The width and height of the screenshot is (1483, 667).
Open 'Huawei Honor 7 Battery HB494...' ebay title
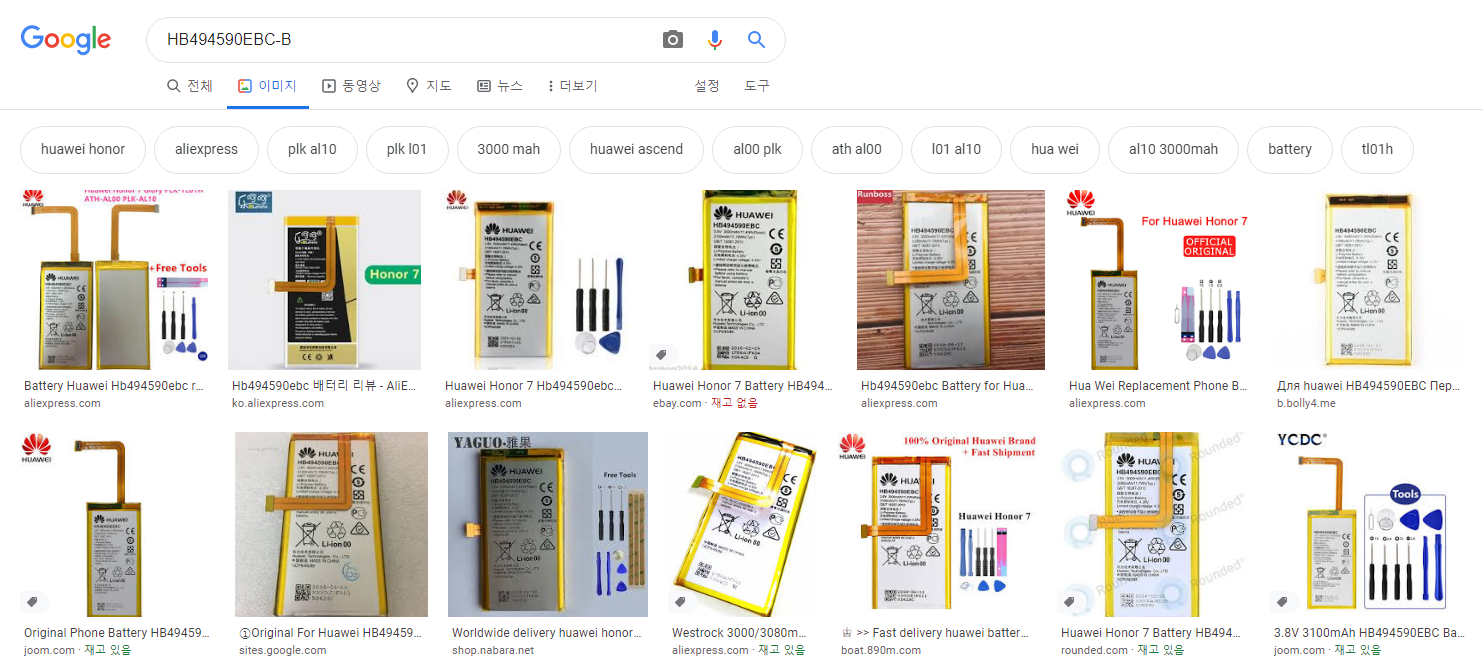click(x=743, y=386)
